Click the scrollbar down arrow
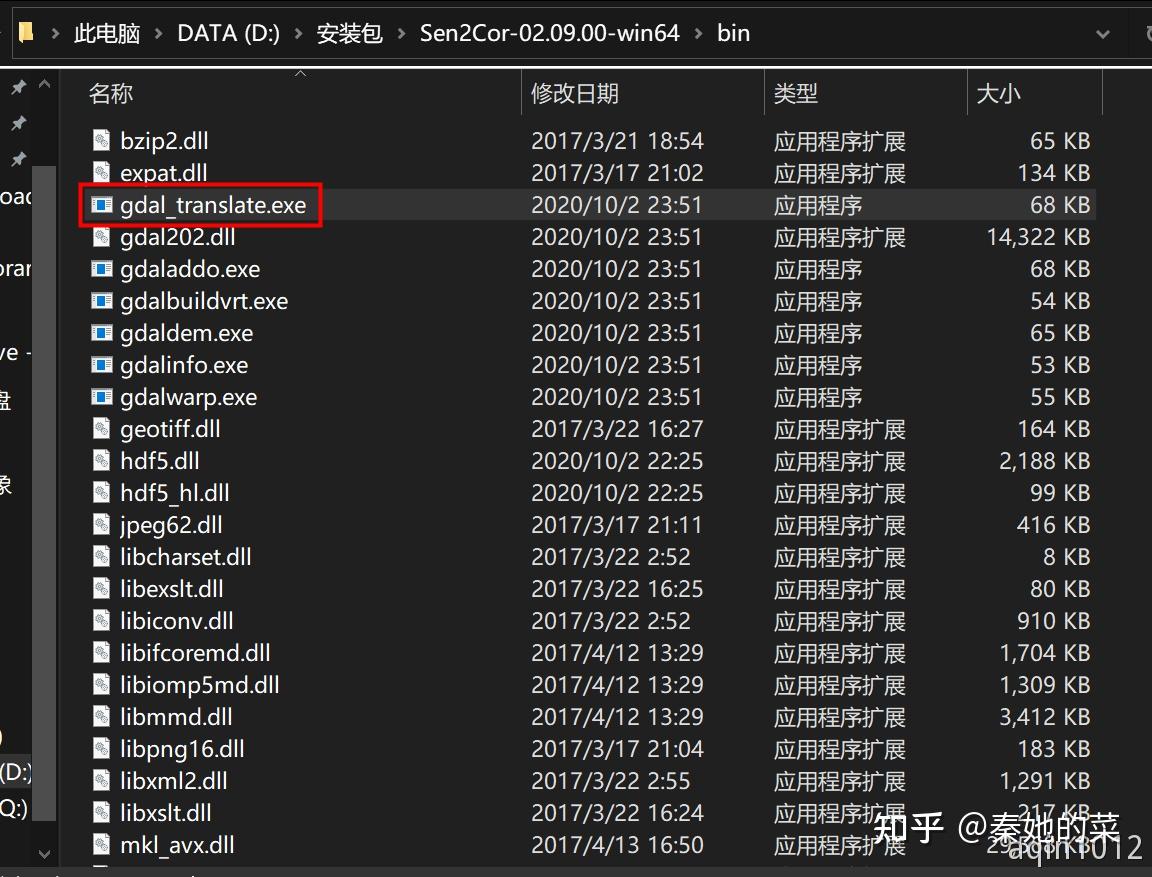The height and width of the screenshot is (877, 1152). [x=43, y=855]
